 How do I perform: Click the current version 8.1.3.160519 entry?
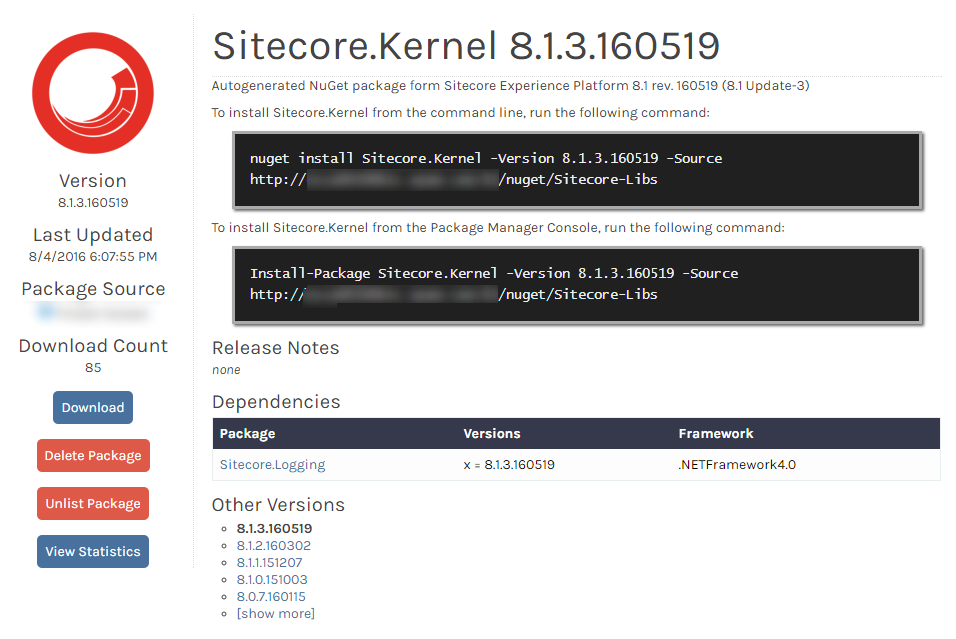pos(272,528)
